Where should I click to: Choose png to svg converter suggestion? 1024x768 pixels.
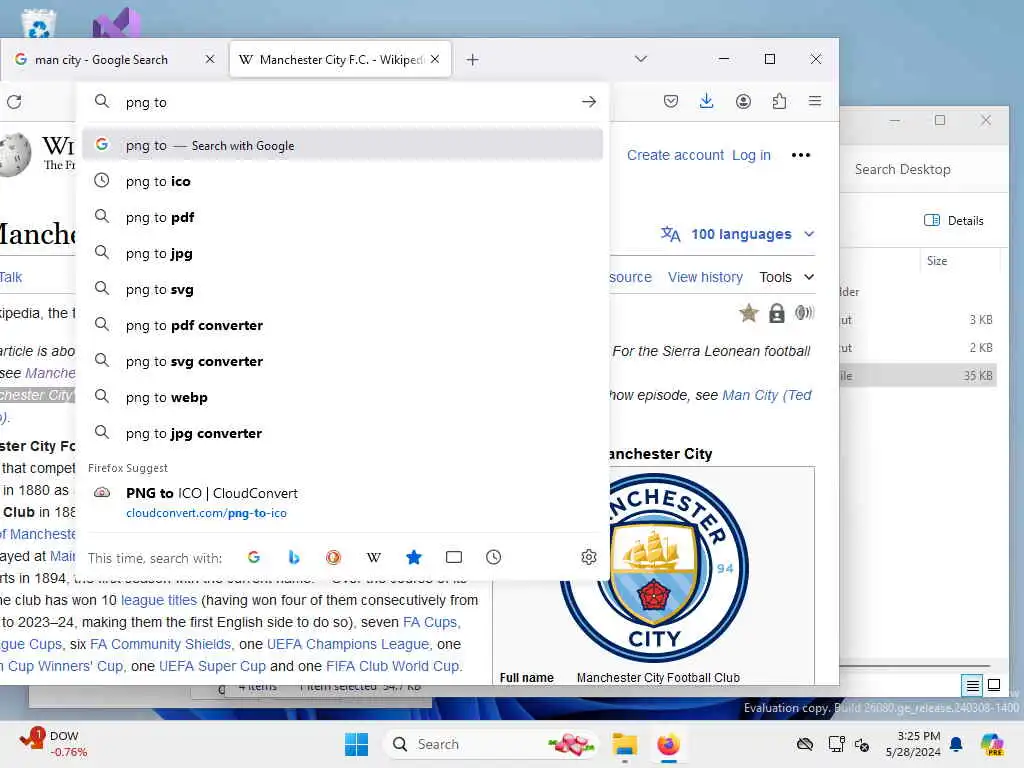[x=342, y=361]
